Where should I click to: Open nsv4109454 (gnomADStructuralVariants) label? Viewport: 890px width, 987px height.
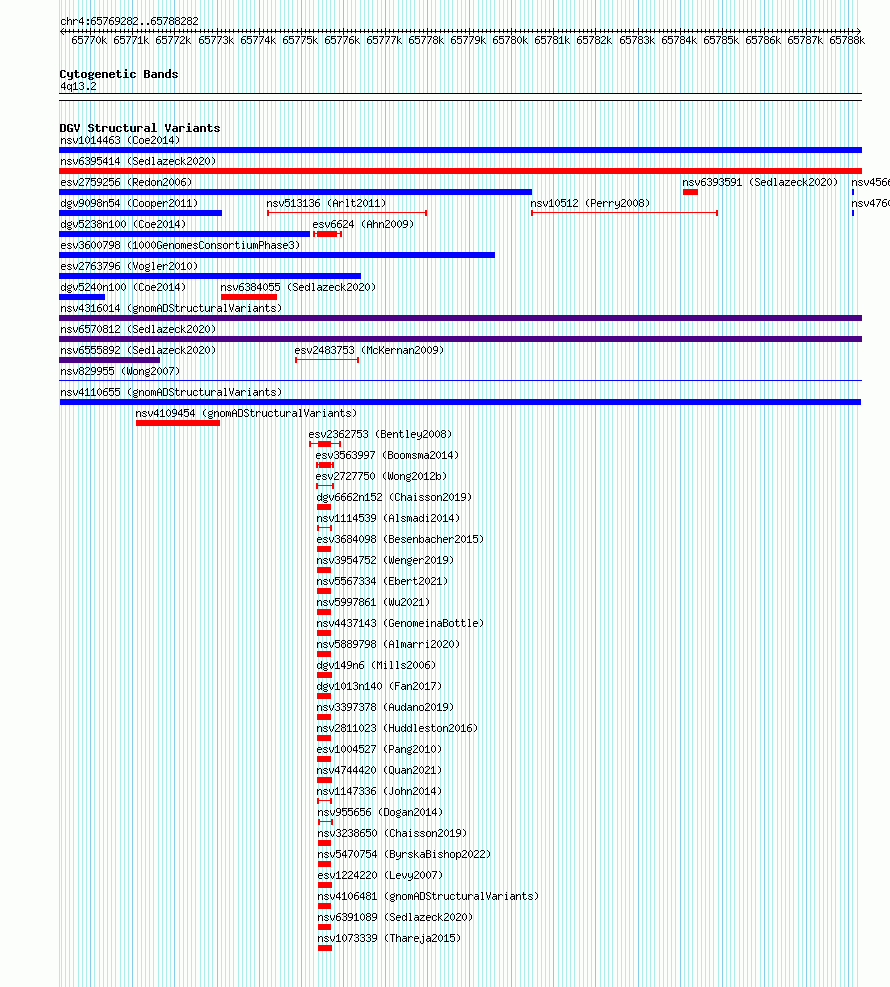click(246, 414)
